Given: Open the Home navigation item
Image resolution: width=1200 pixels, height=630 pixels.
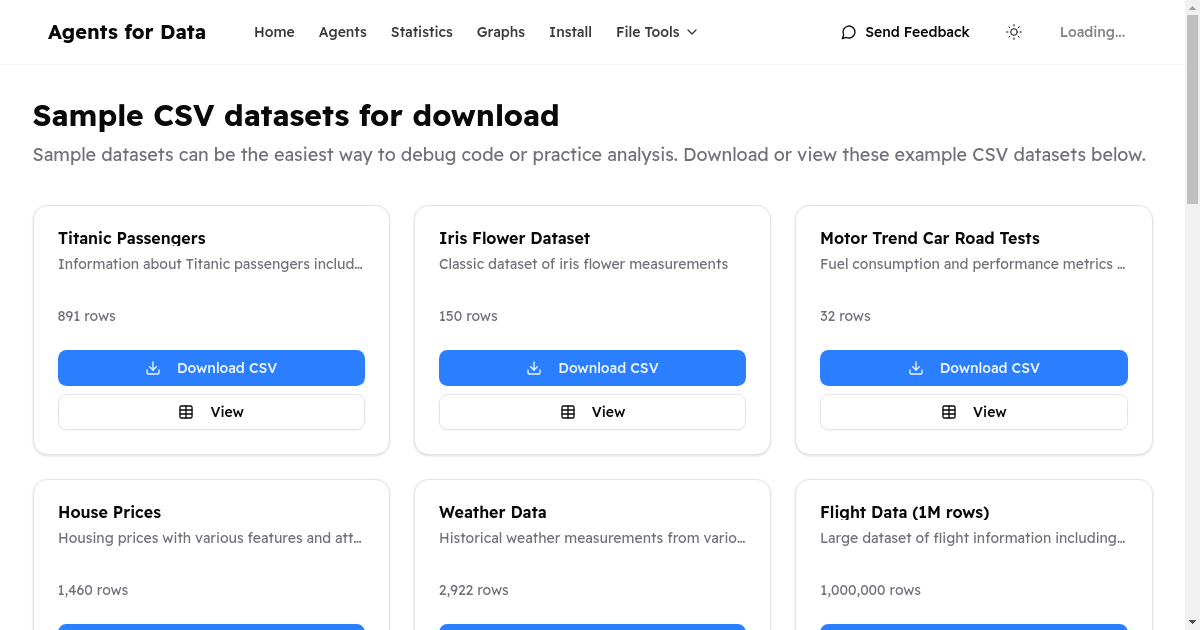Looking at the screenshot, I should tap(274, 32).
